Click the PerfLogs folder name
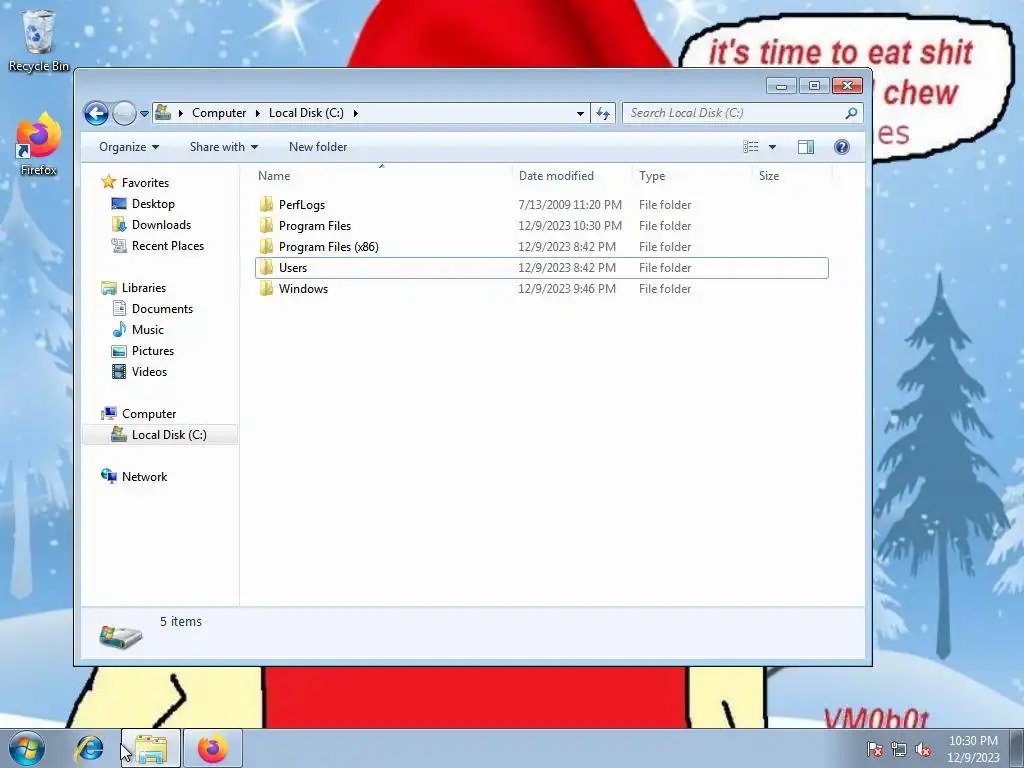 (x=302, y=204)
